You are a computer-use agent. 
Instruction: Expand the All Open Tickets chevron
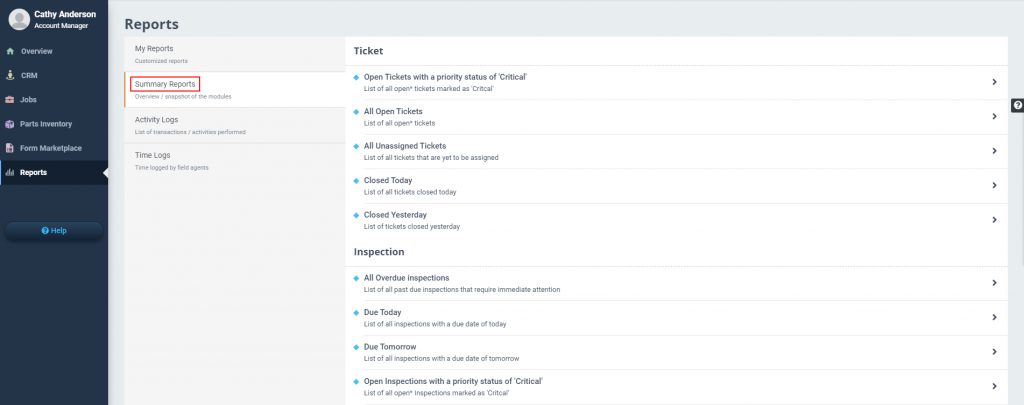994,116
